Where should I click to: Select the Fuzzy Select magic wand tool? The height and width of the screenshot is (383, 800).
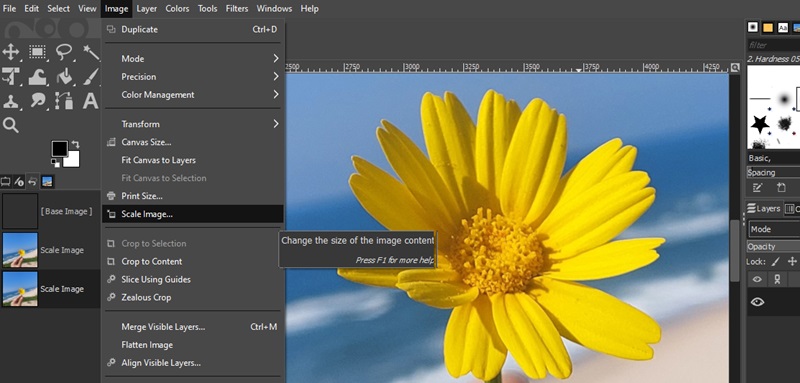click(91, 52)
